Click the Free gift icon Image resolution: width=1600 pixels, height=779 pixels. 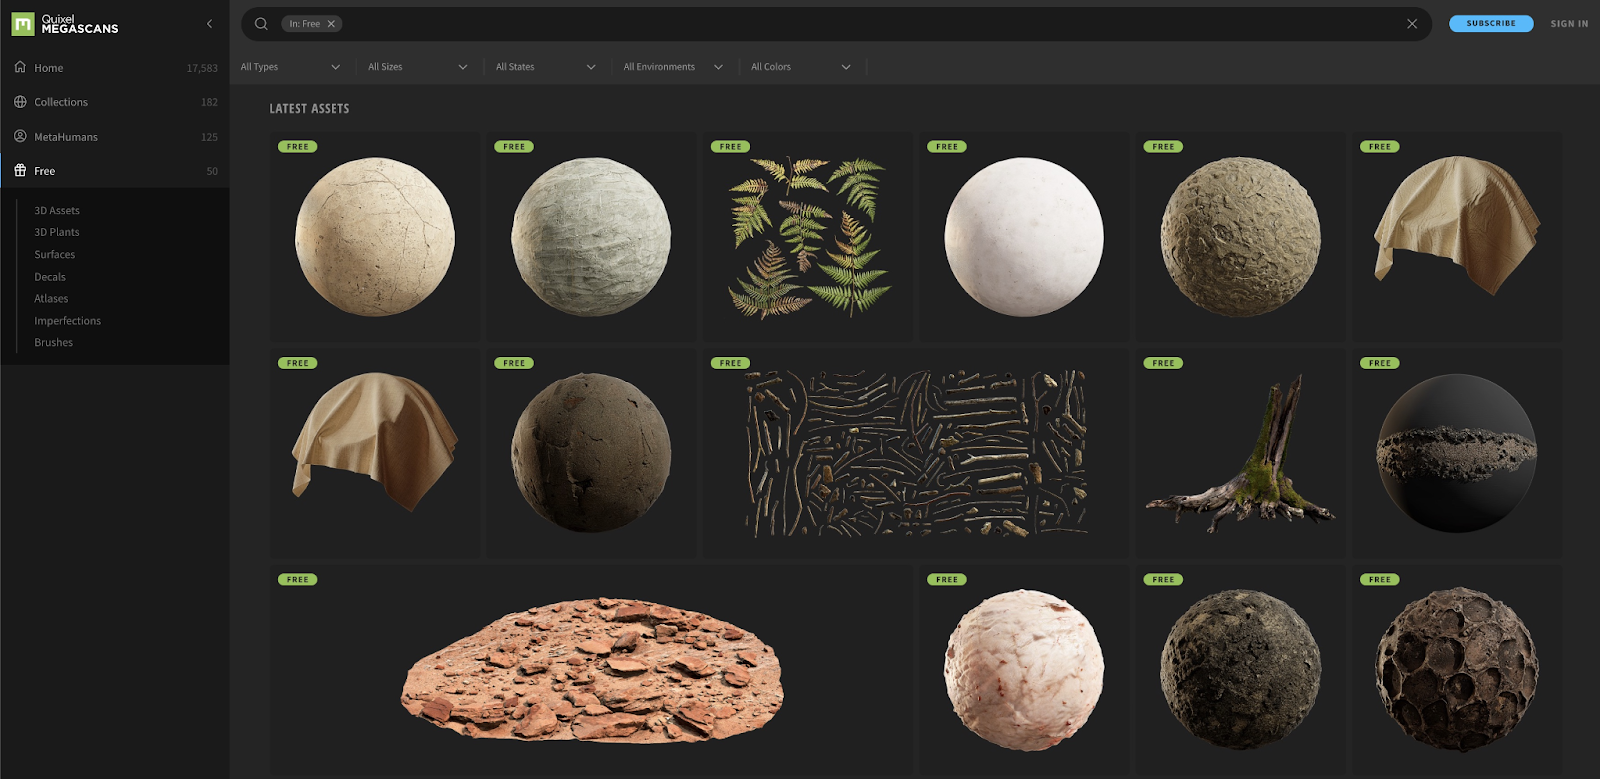pyautogui.click(x=20, y=170)
